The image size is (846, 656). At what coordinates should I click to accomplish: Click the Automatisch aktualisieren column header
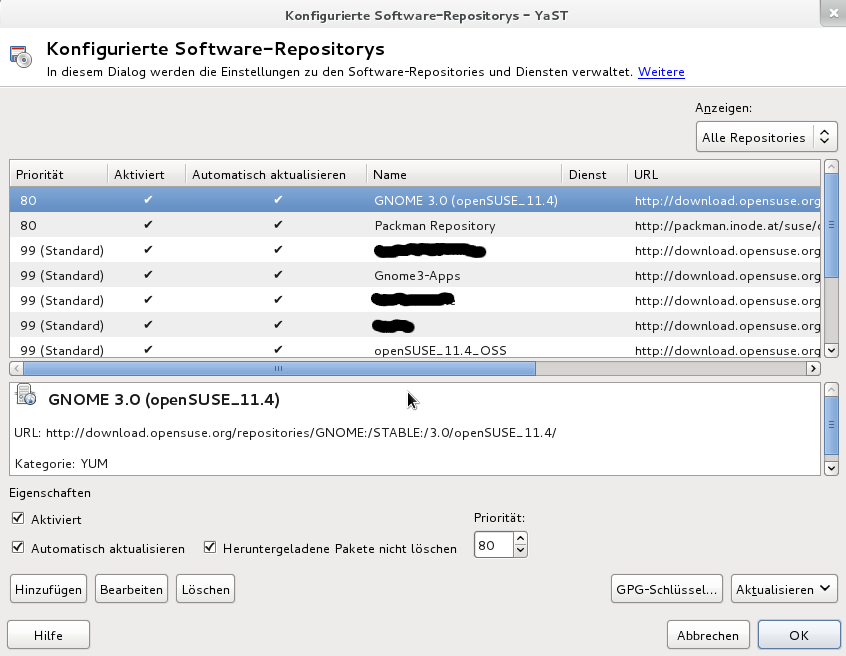pyautogui.click(x=276, y=174)
